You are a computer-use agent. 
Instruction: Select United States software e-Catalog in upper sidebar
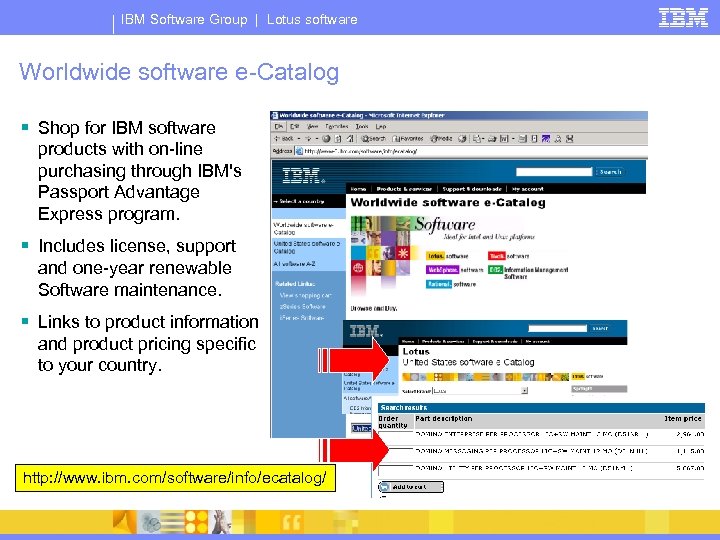(307, 247)
